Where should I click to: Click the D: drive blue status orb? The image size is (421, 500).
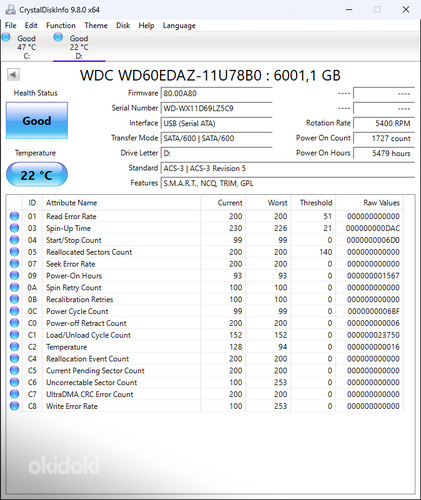pos(58,37)
